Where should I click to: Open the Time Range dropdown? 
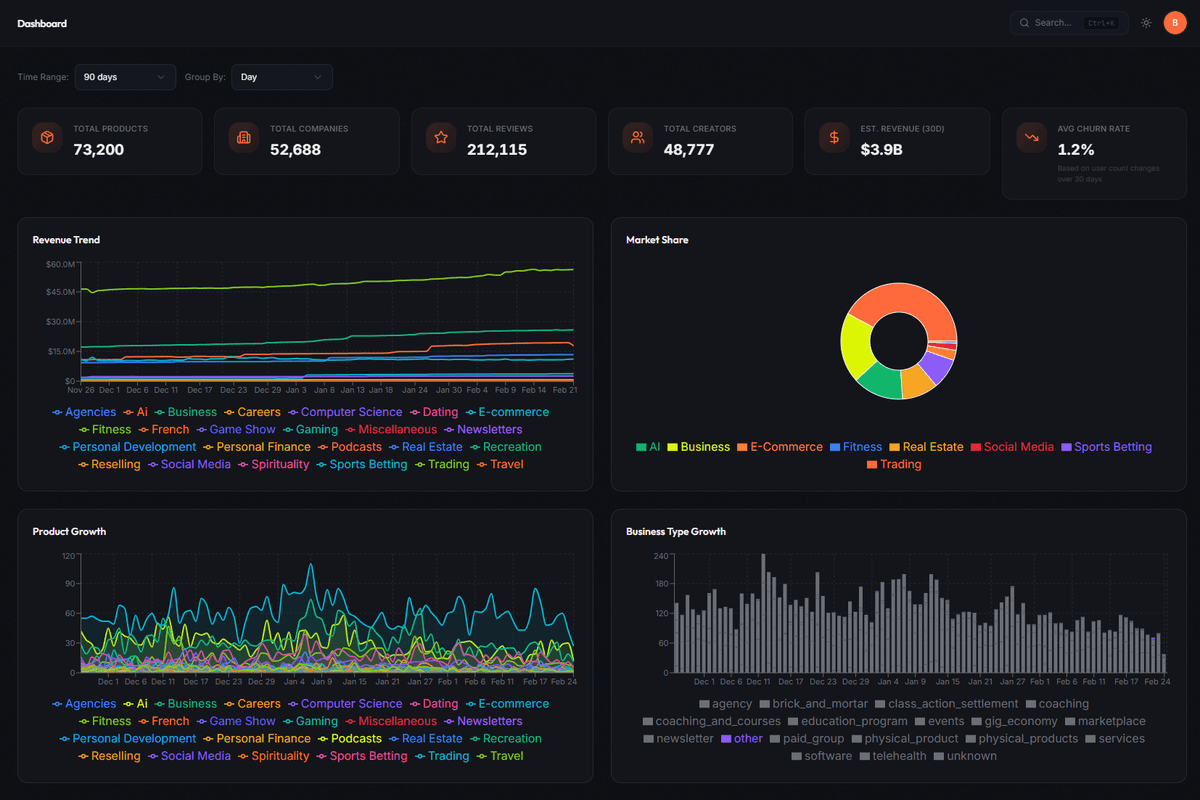click(125, 77)
